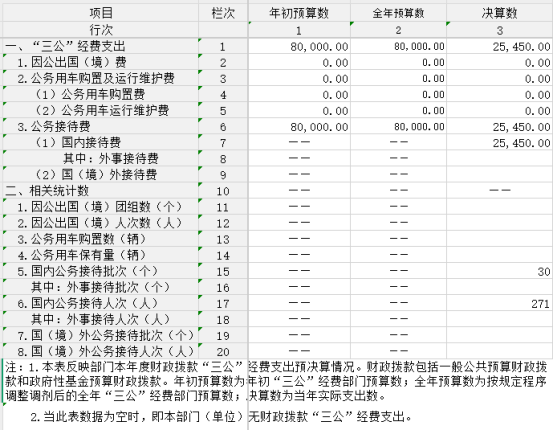Select the header cell 项目
The height and width of the screenshot is (430, 554).
click(x=101, y=13)
